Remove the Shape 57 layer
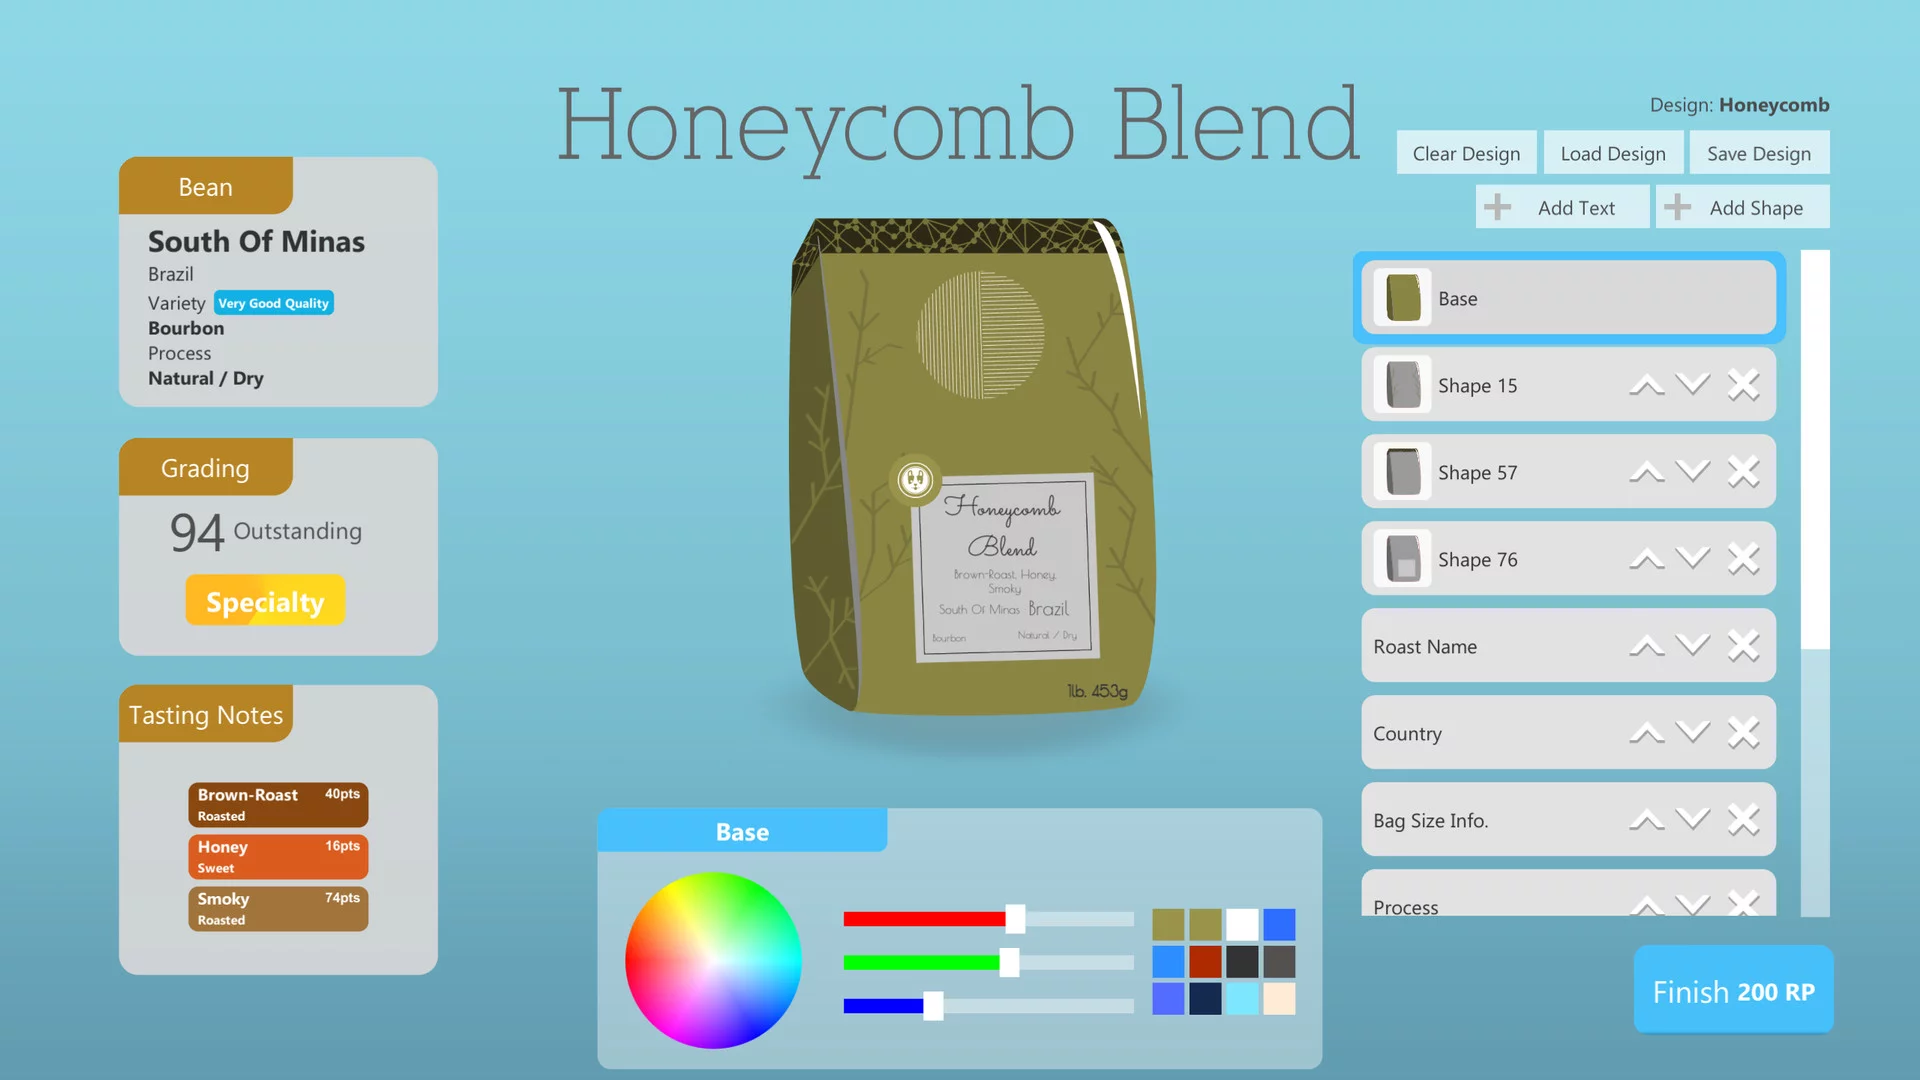The image size is (1920, 1080). [x=1743, y=472]
